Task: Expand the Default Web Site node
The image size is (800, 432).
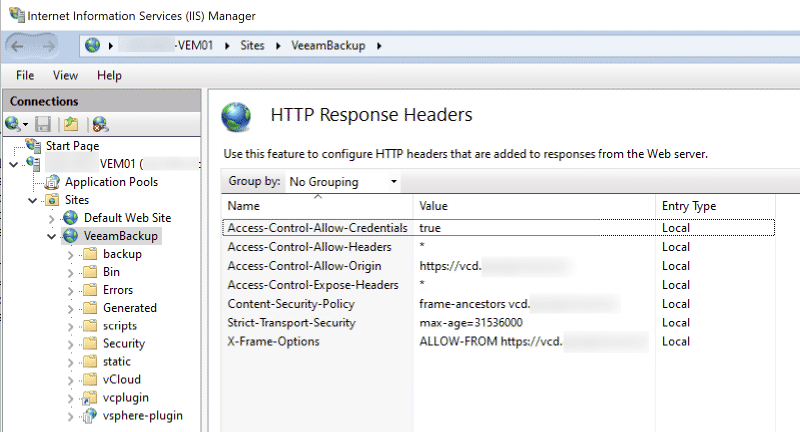Action: [x=52, y=219]
